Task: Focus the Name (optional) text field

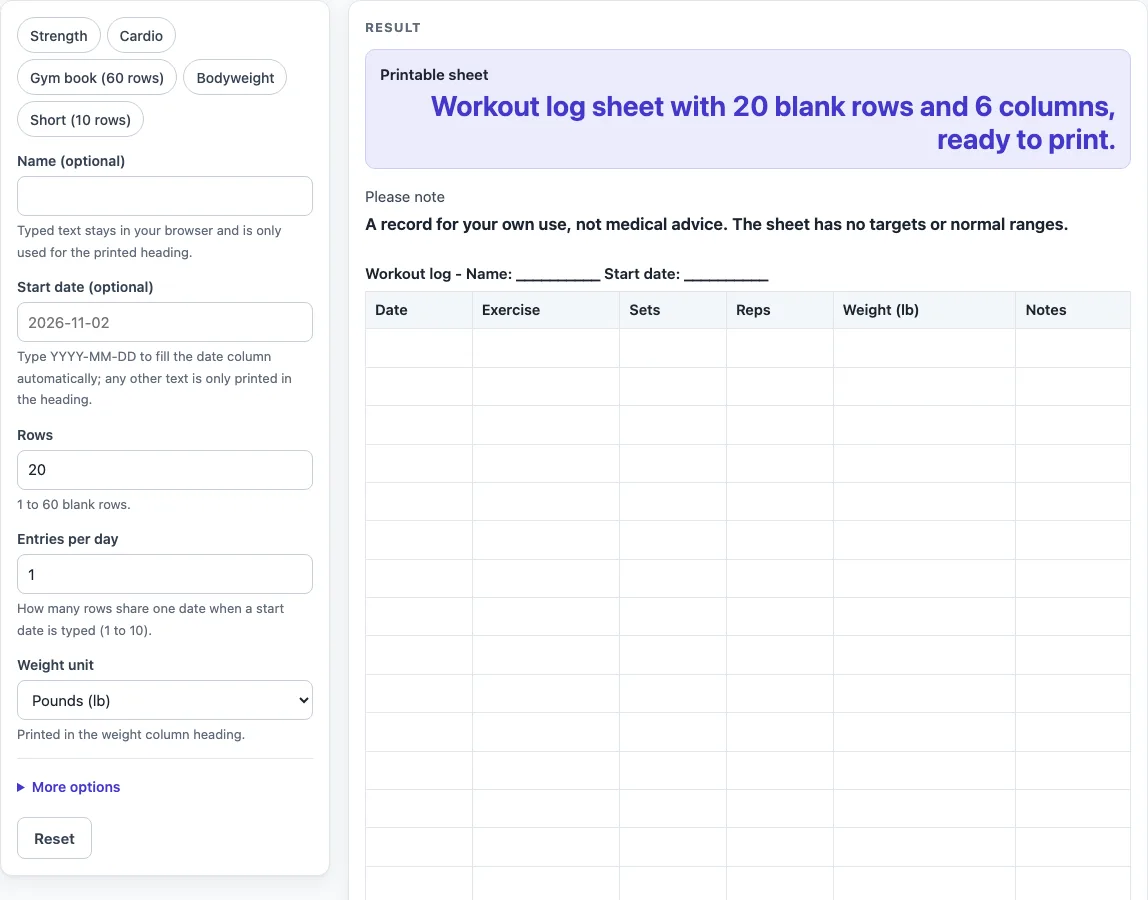Action: pos(165,196)
